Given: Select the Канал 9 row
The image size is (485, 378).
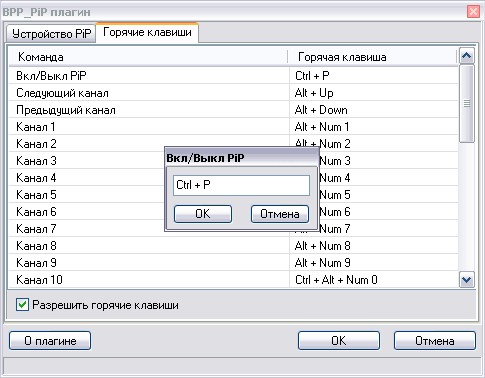Looking at the screenshot, I should tap(233, 263).
